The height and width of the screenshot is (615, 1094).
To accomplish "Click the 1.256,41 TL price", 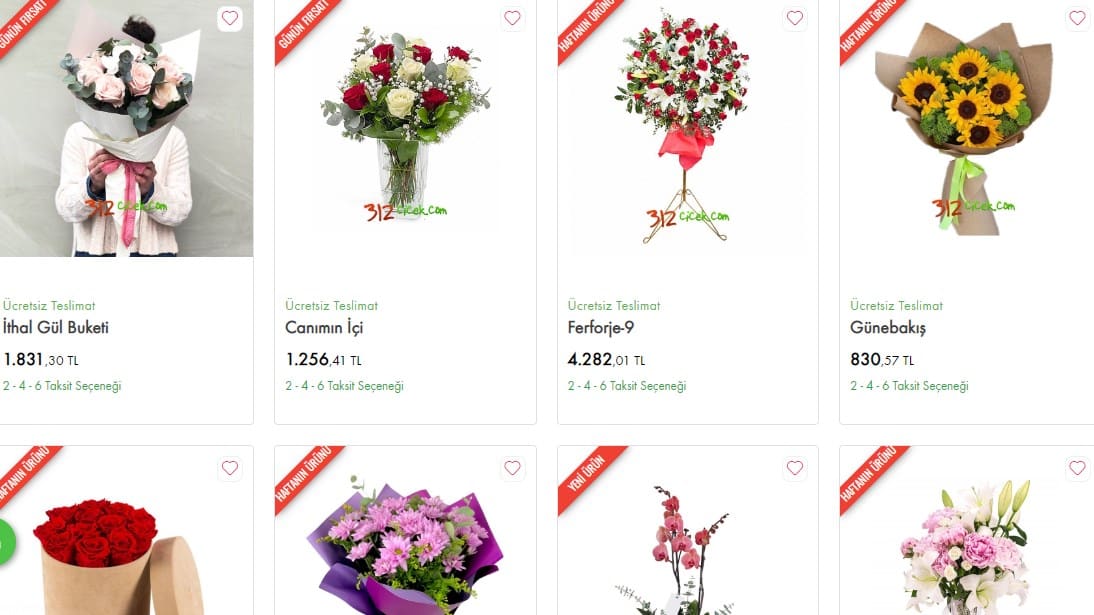I will point(324,360).
